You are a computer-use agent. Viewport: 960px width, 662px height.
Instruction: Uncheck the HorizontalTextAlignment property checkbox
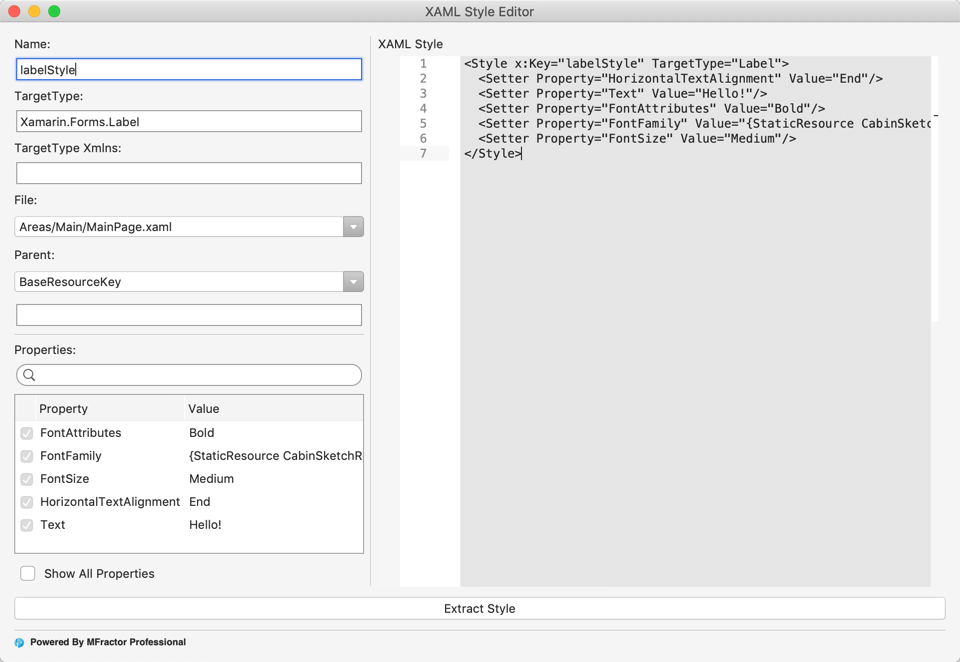click(x=27, y=502)
